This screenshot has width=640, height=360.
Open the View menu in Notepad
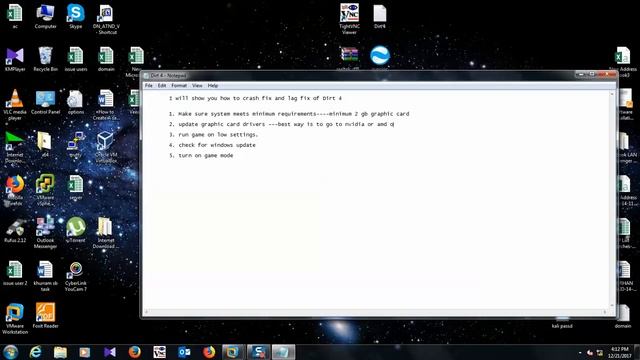click(197, 86)
